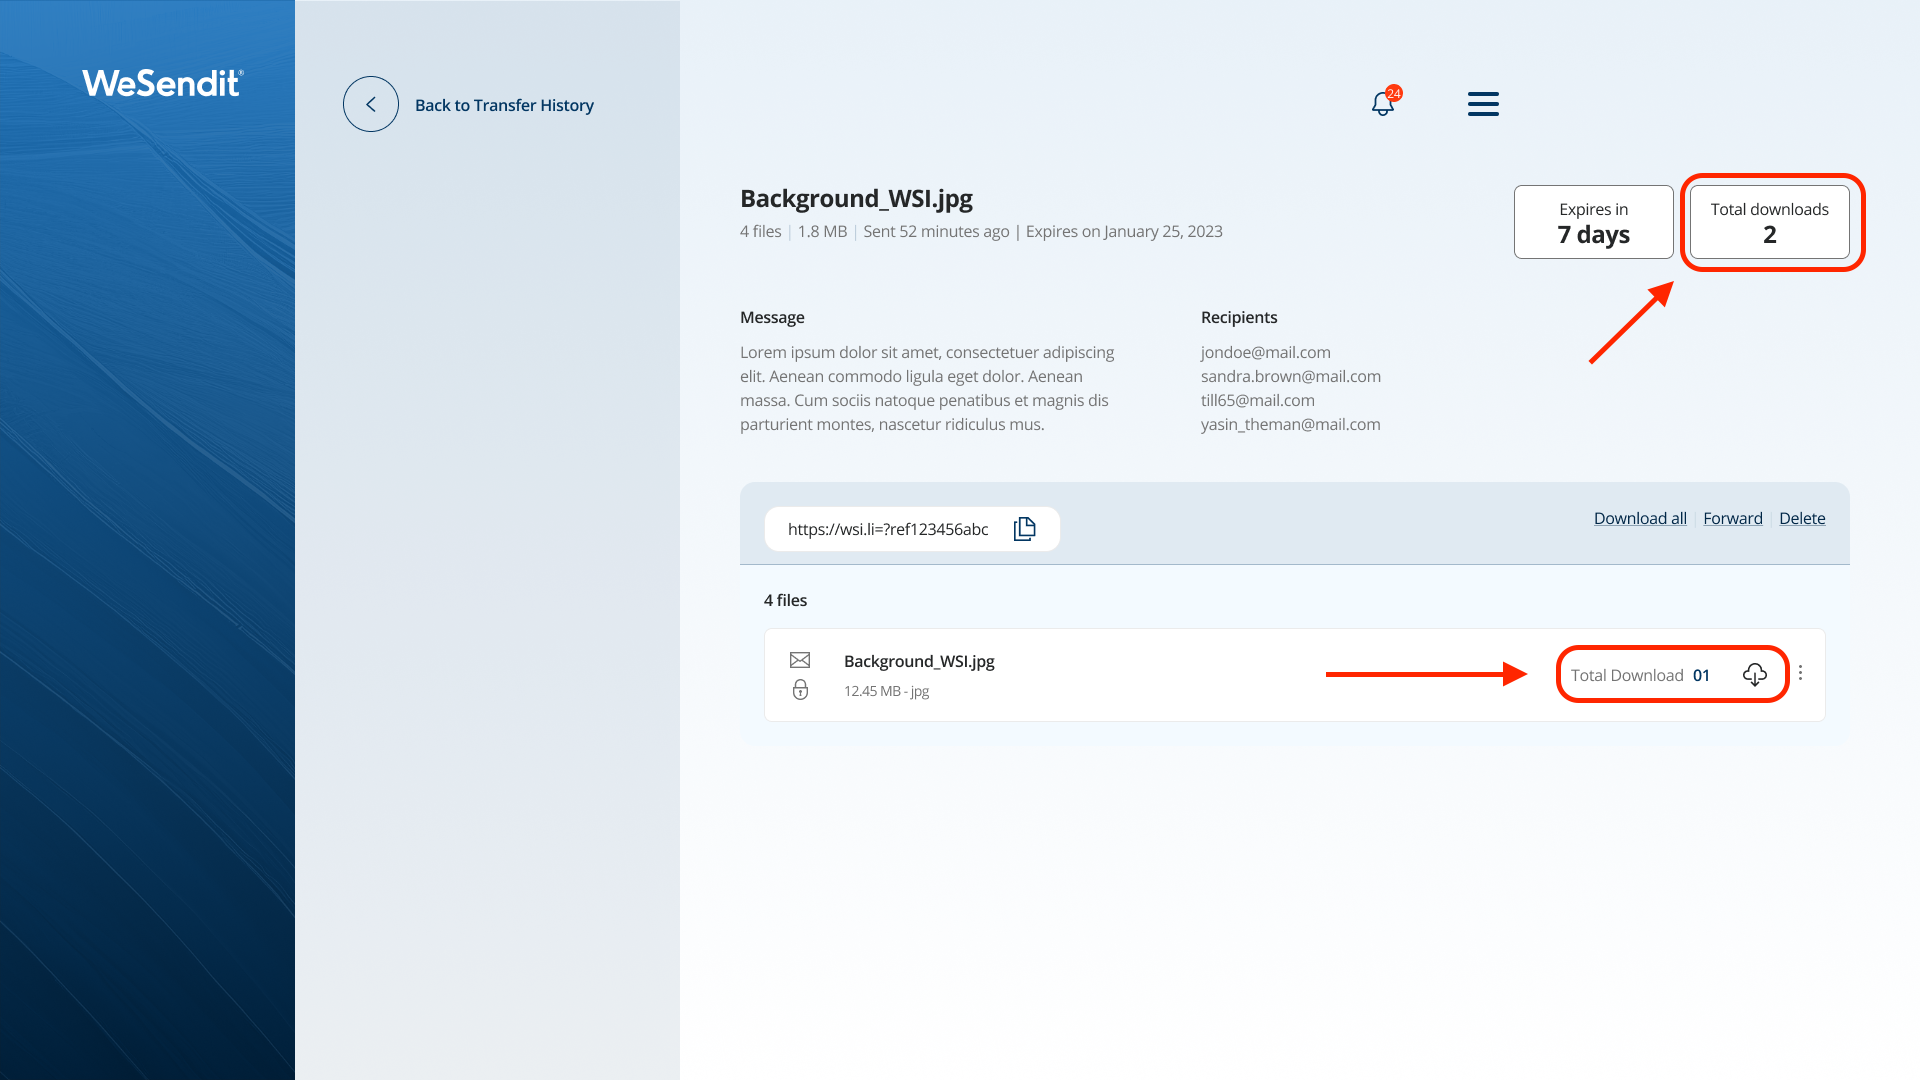Click the back arrow circle button

pos(371,104)
